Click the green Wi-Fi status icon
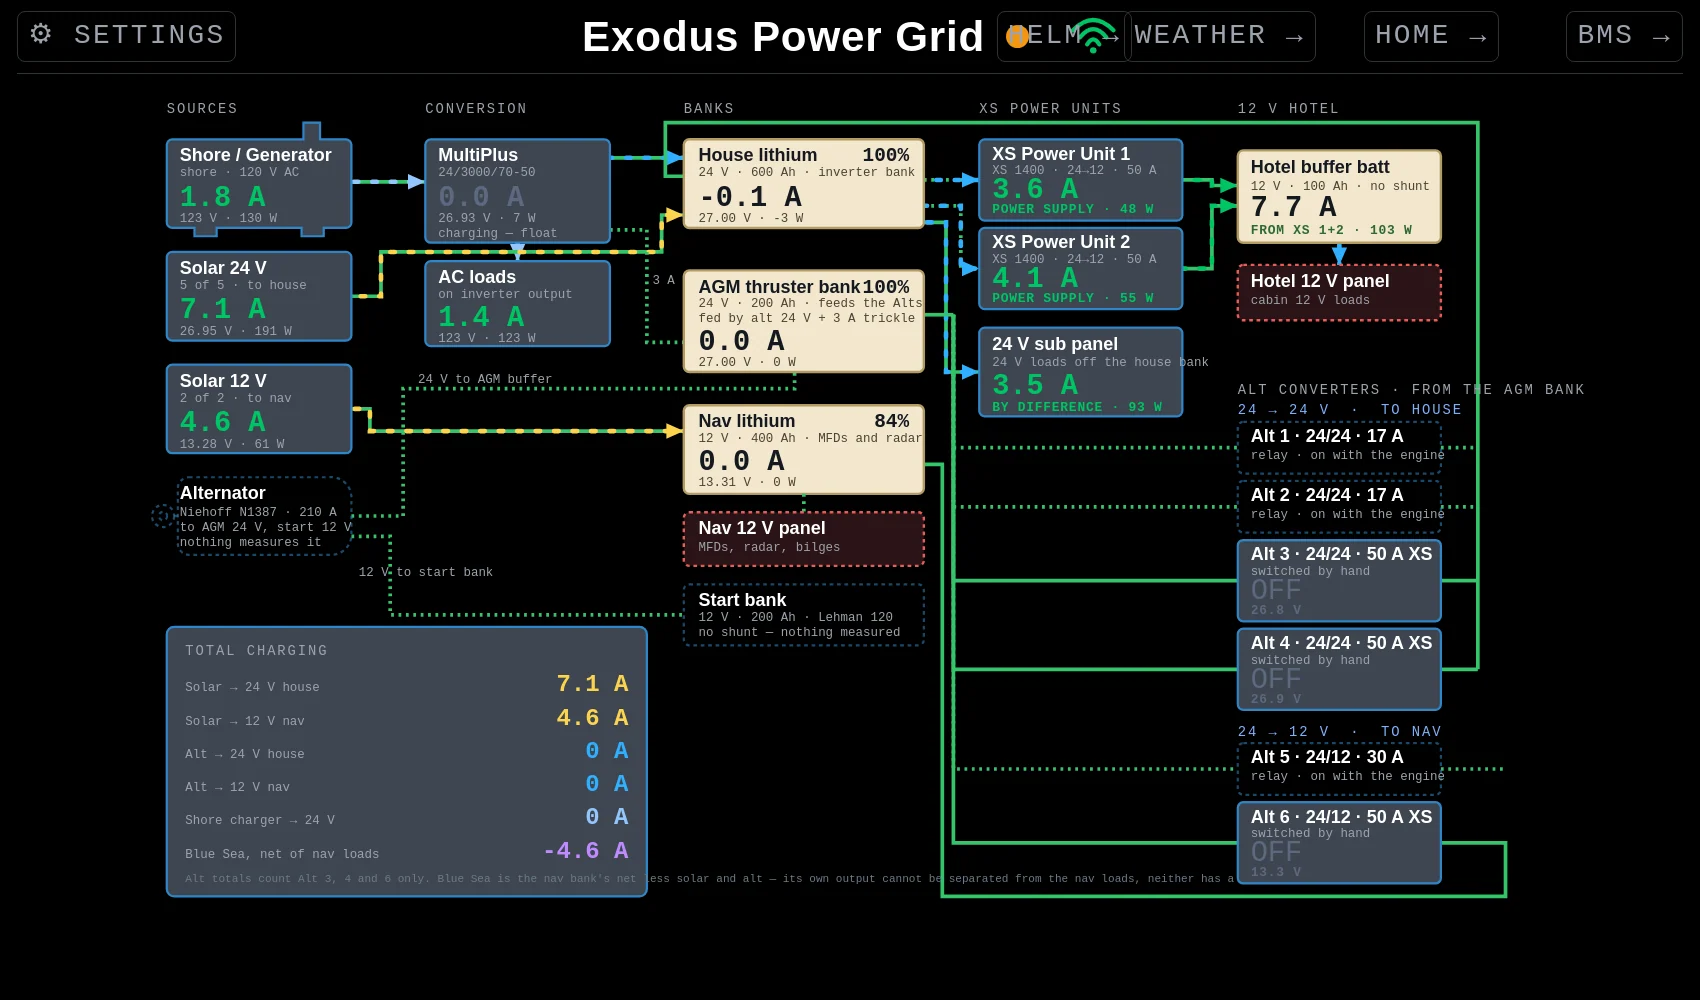Image resolution: width=1700 pixels, height=1000 pixels. [1094, 35]
